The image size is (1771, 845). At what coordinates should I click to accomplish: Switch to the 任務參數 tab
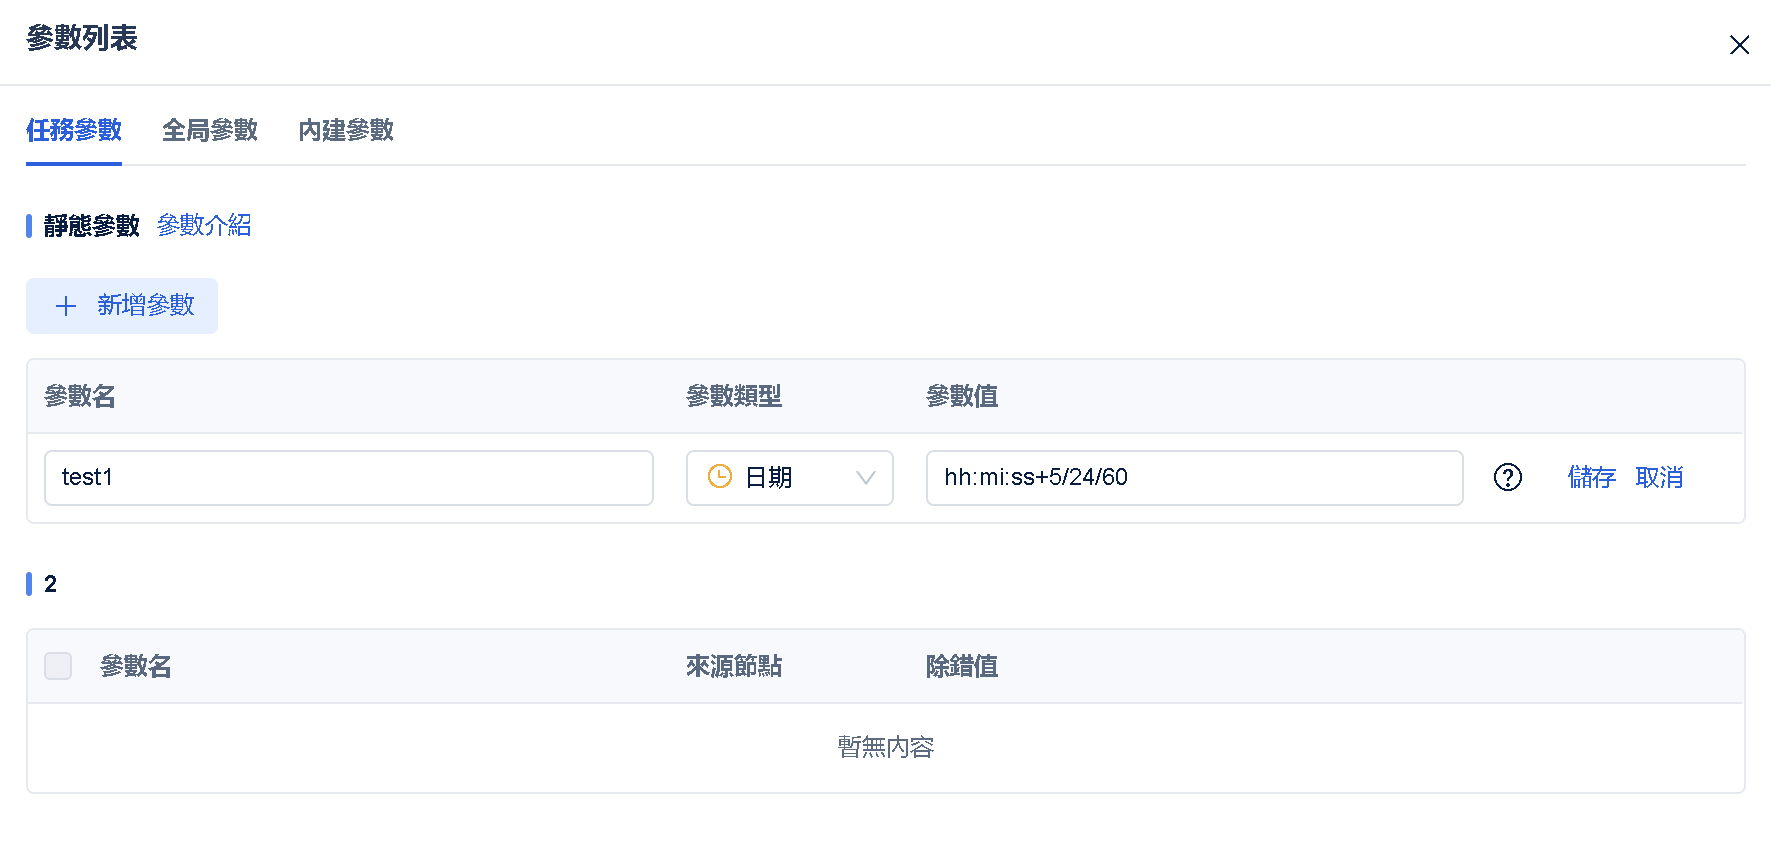pyautogui.click(x=74, y=130)
